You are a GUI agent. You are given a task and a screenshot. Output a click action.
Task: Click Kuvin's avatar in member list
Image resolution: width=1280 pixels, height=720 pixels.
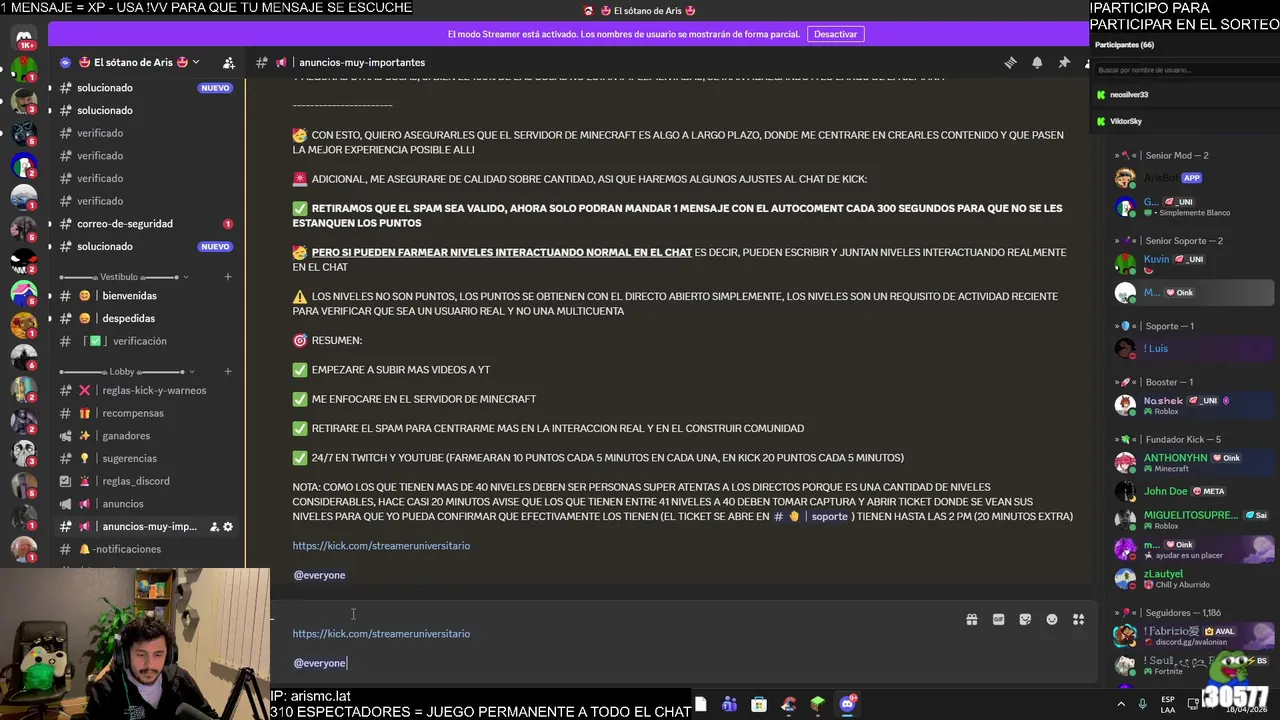1125,263
